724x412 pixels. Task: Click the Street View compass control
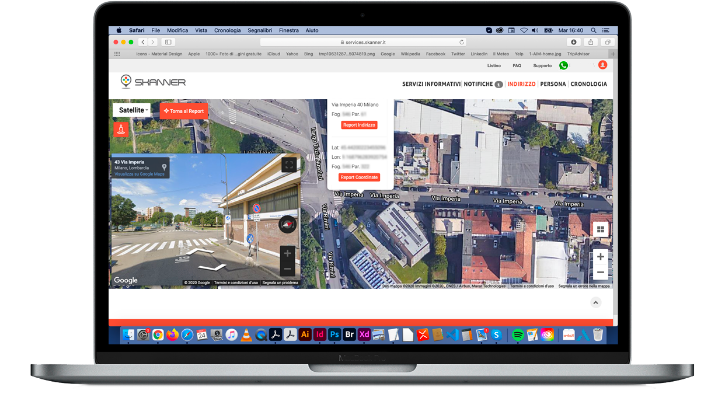tap(288, 224)
